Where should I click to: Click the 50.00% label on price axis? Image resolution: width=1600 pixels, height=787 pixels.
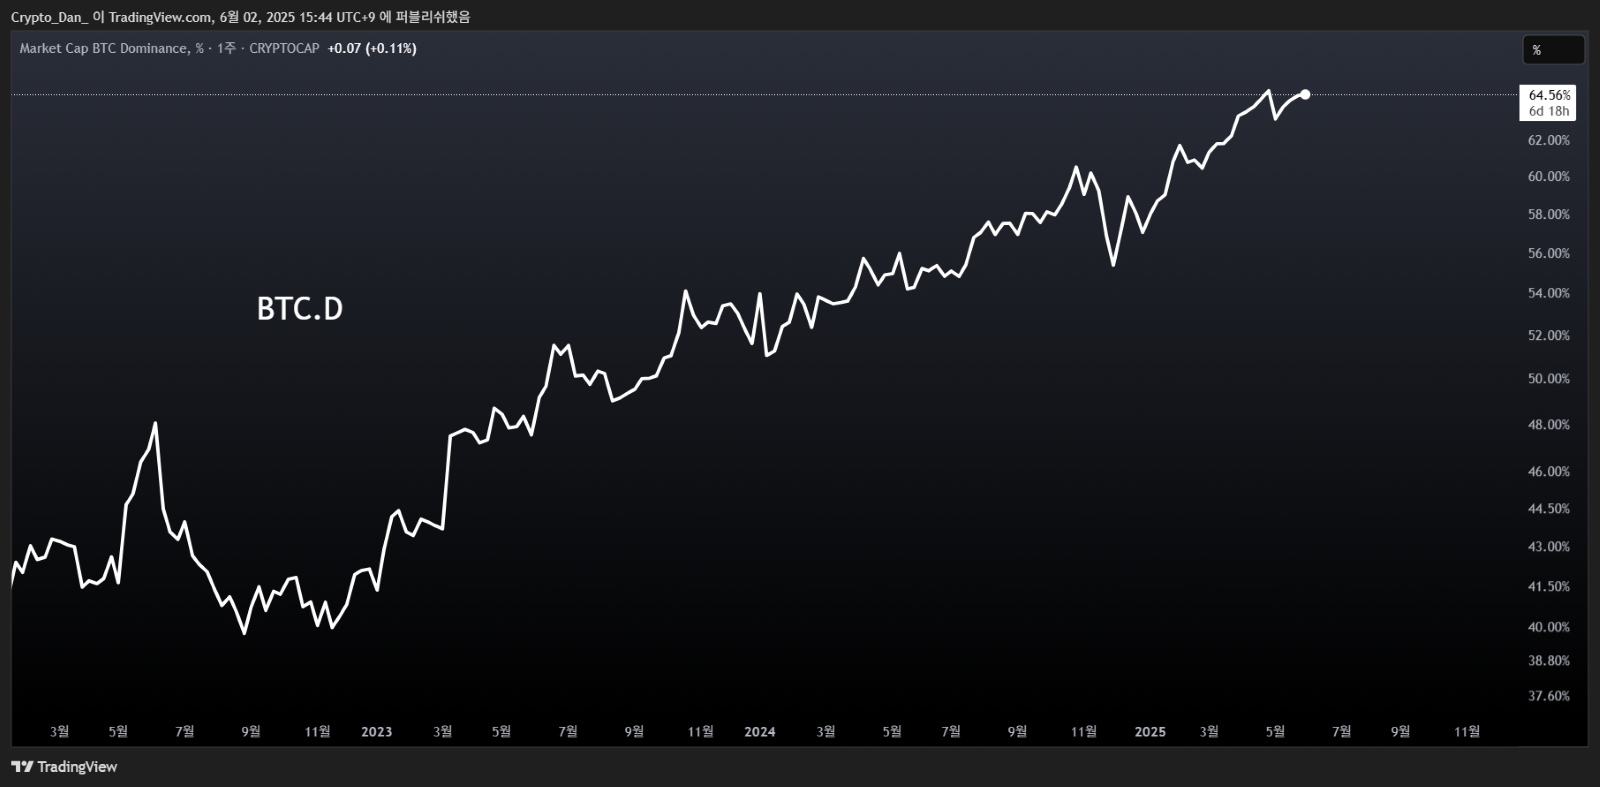(x=1548, y=378)
